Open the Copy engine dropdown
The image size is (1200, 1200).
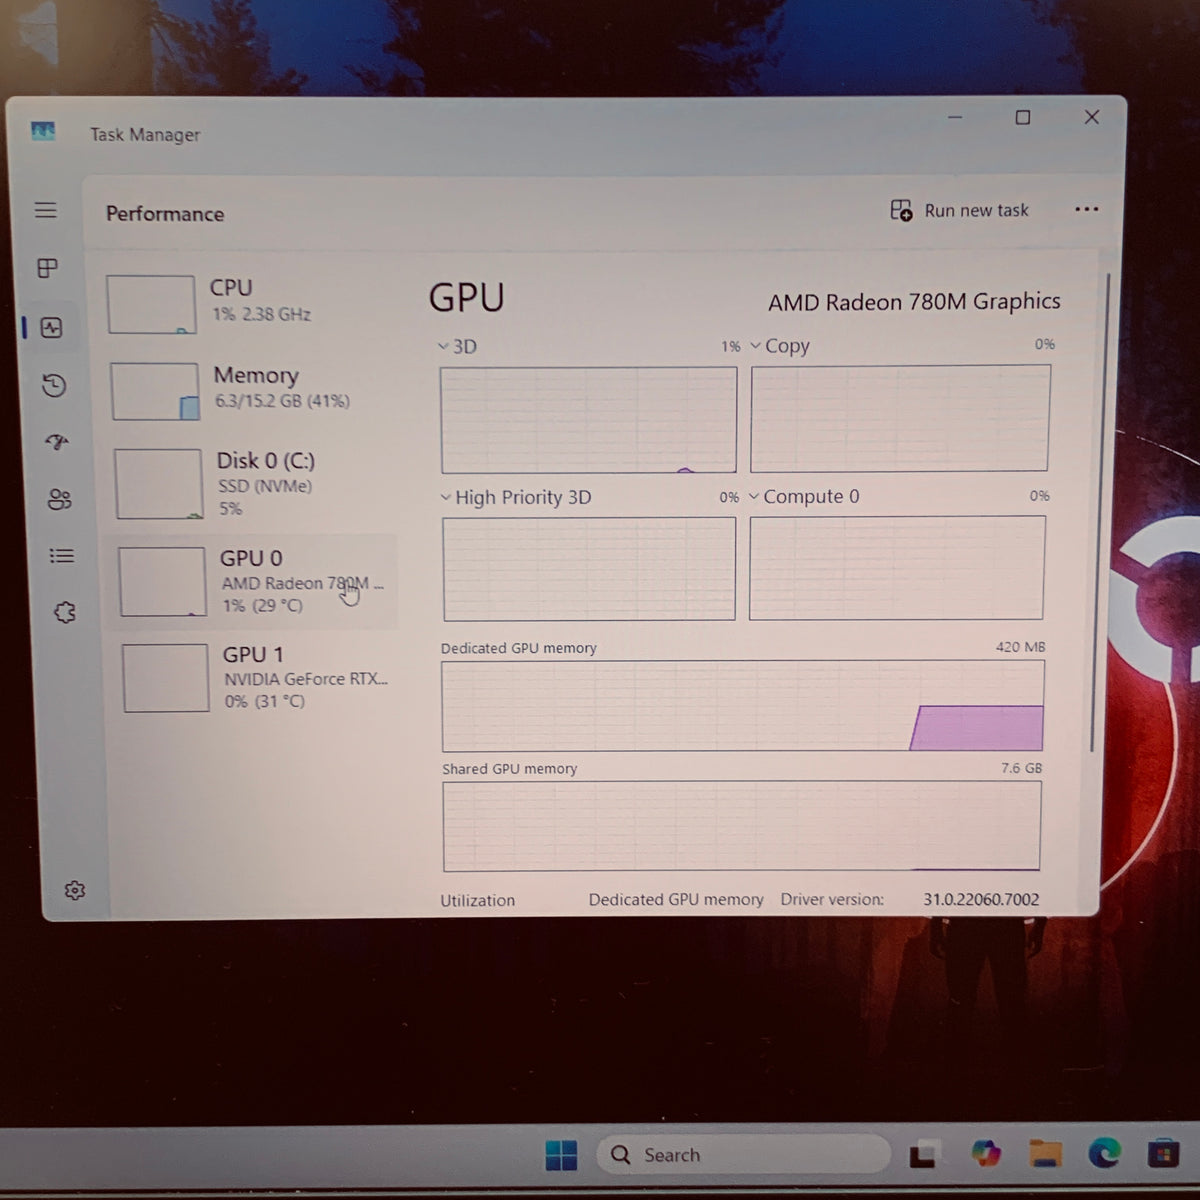click(780, 346)
